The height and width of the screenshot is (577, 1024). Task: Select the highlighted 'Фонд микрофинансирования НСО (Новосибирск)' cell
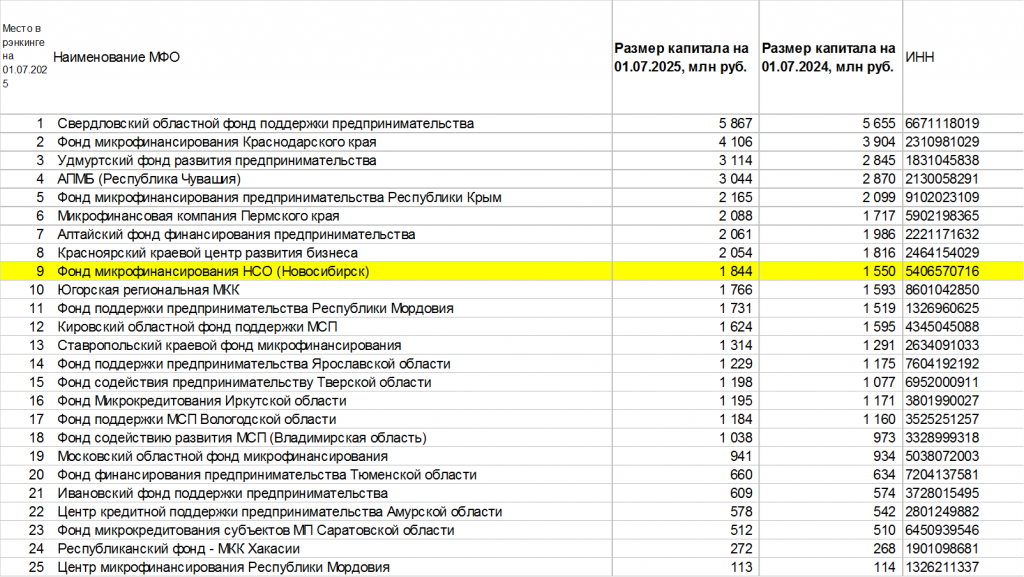point(214,271)
